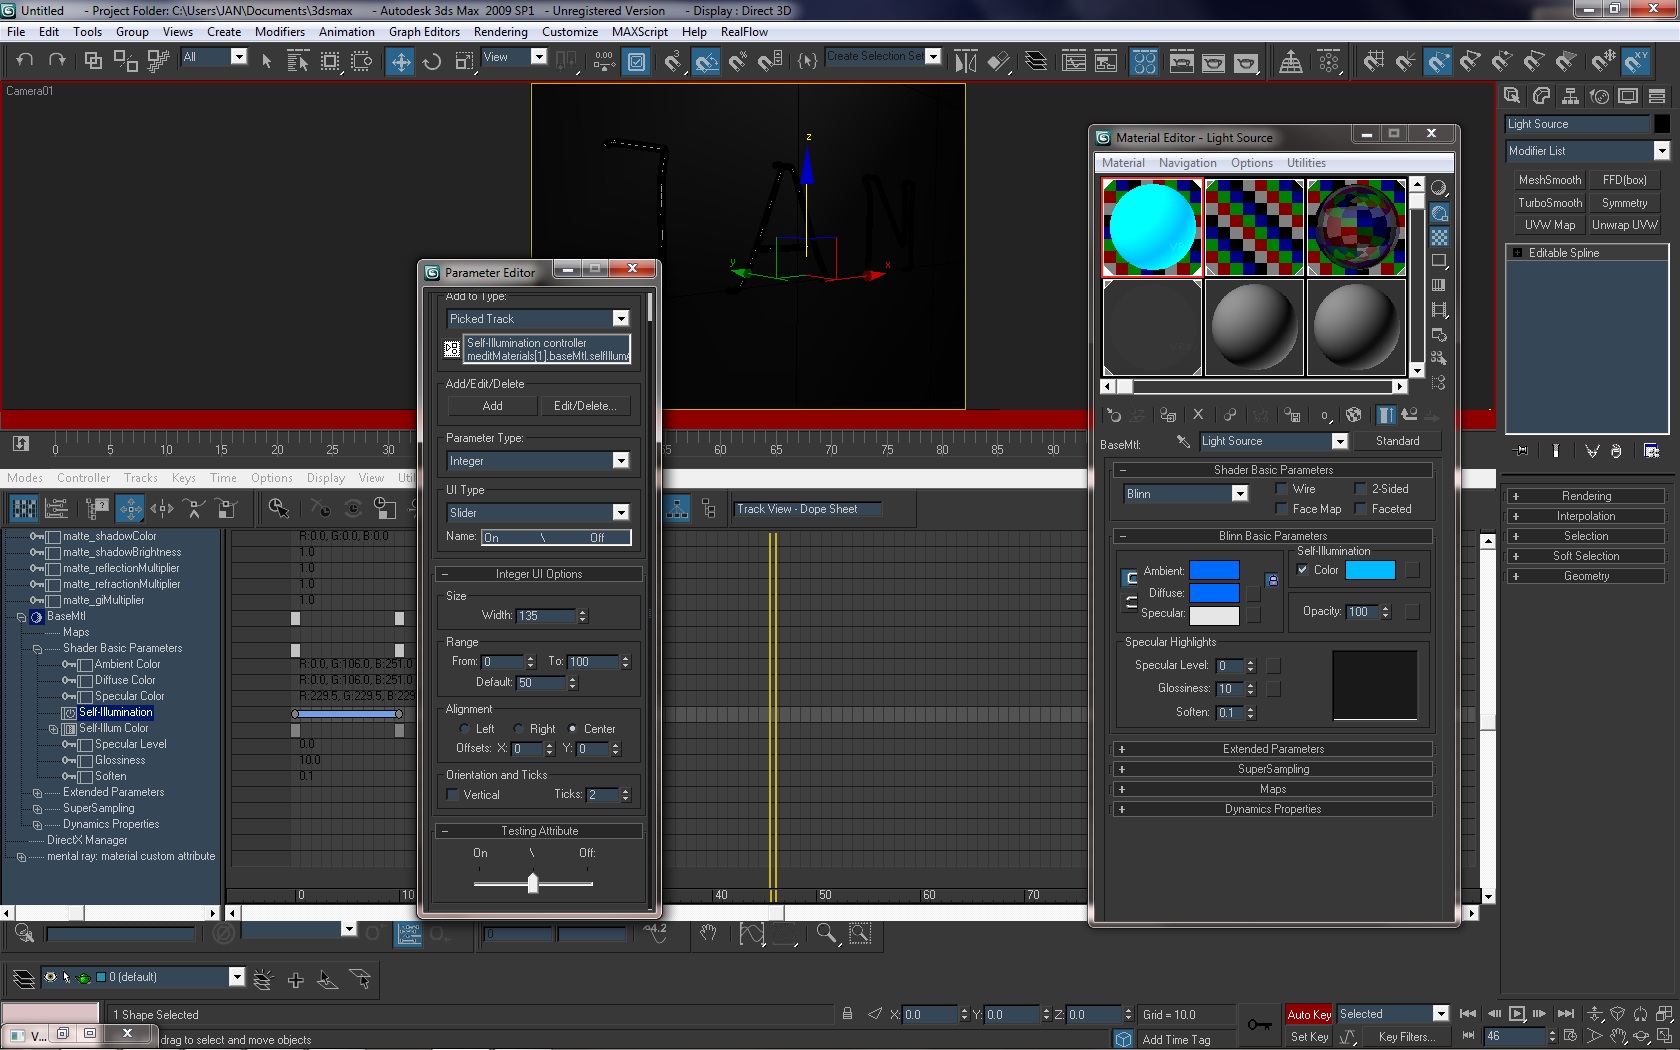Activate the Select and Rotate tool
The width and height of the screenshot is (1680, 1050).
(x=432, y=62)
